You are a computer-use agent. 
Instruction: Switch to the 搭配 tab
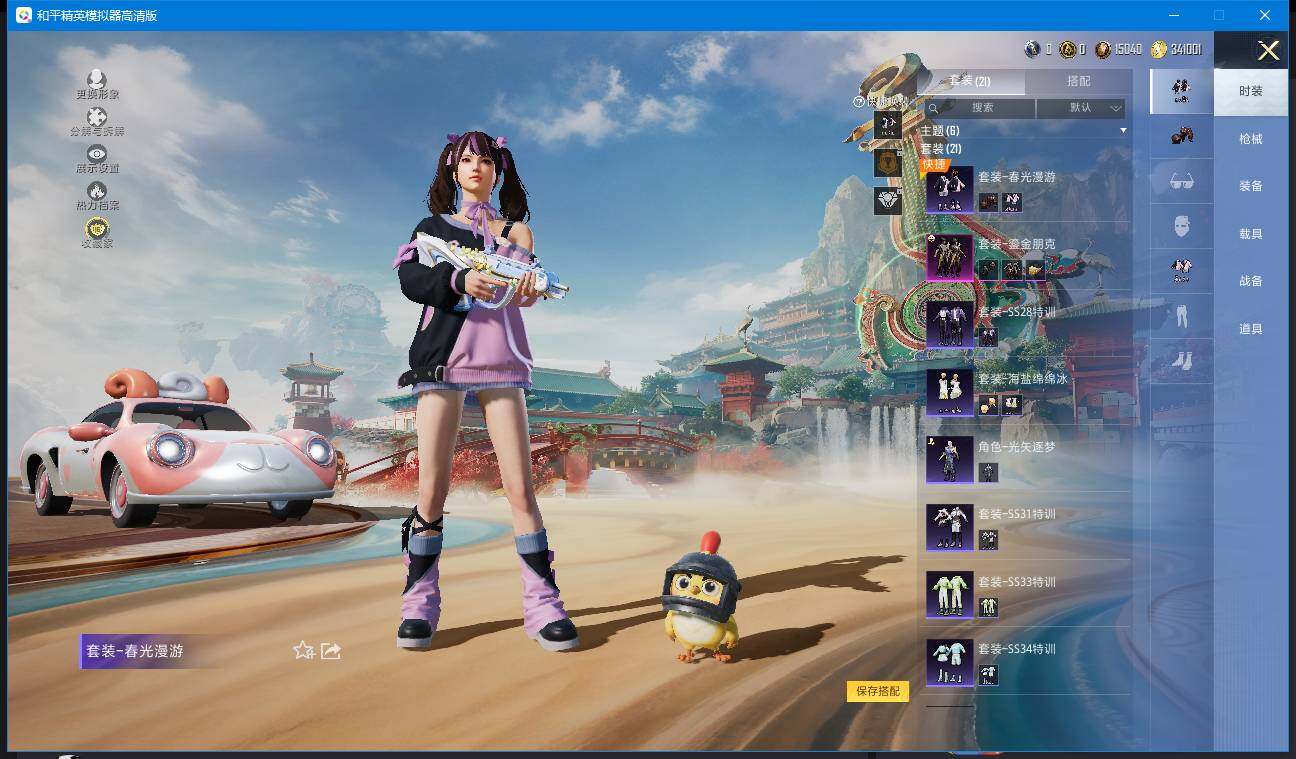click(1078, 81)
